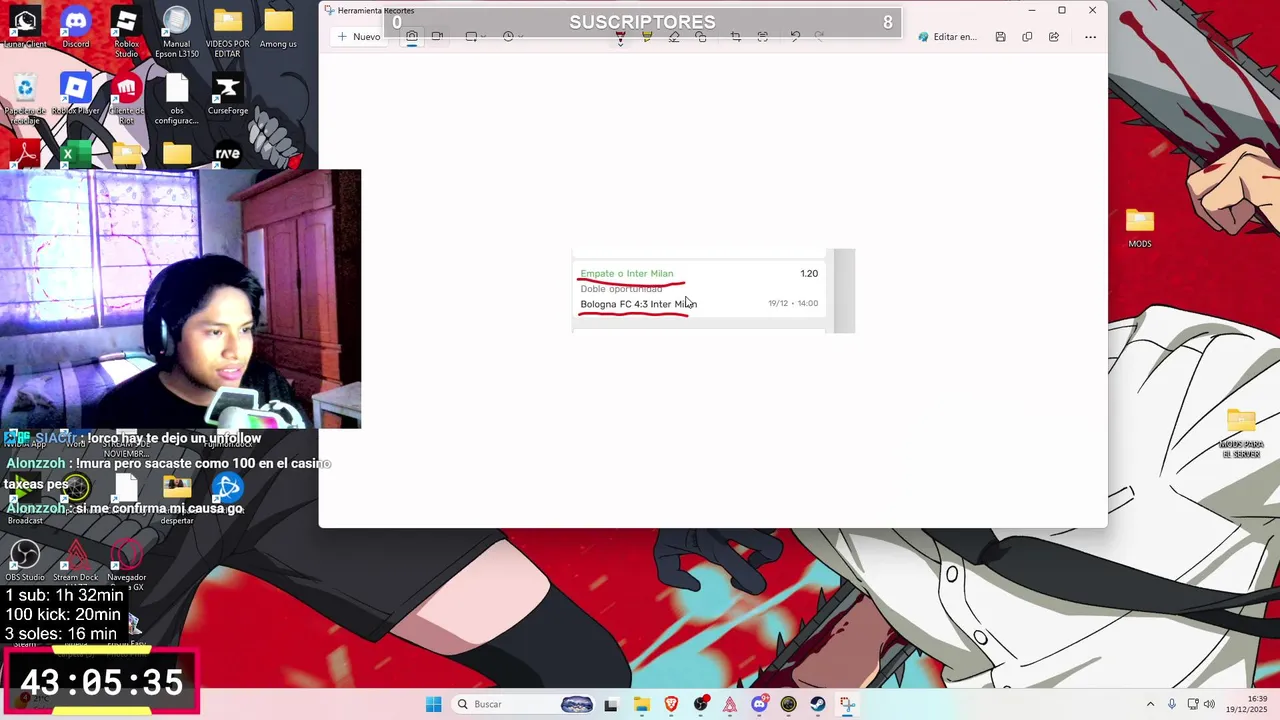Copy the snip to clipboard
The image size is (1280, 720).
1027,37
